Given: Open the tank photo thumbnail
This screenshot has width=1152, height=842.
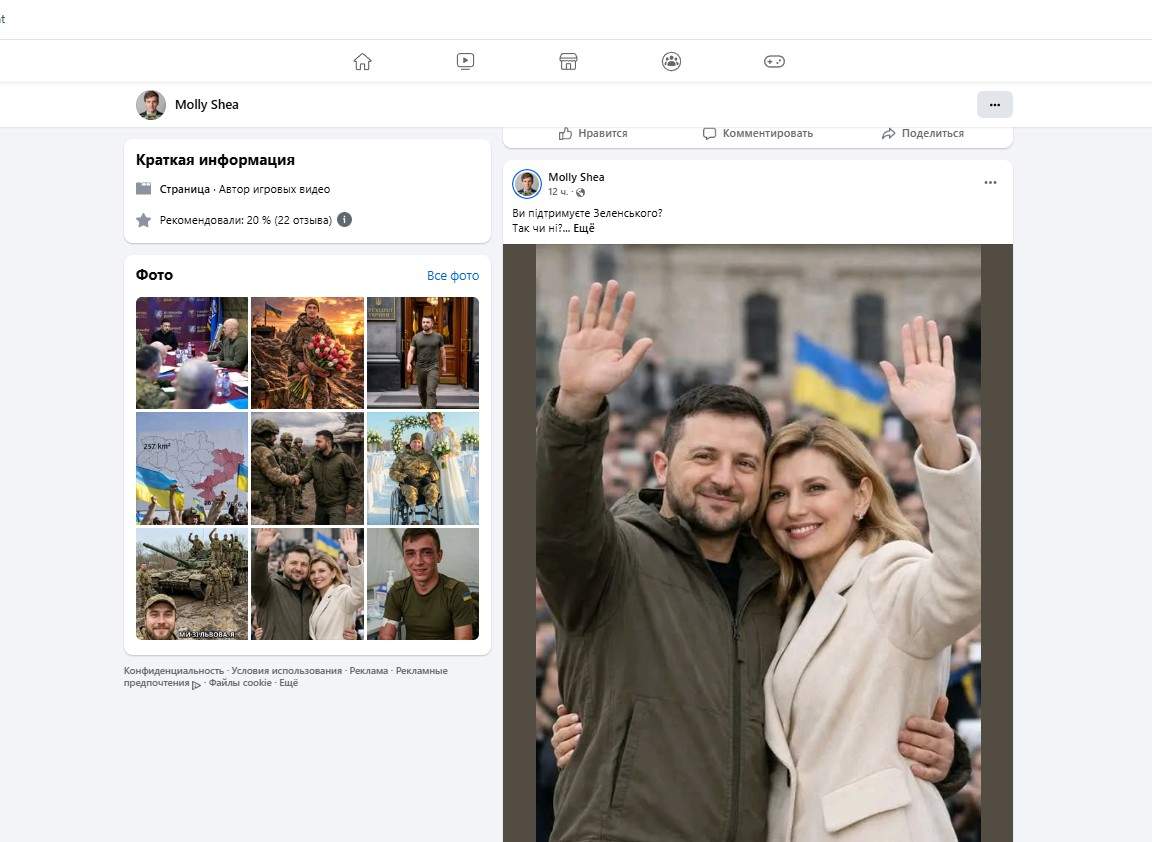Looking at the screenshot, I should 192,584.
